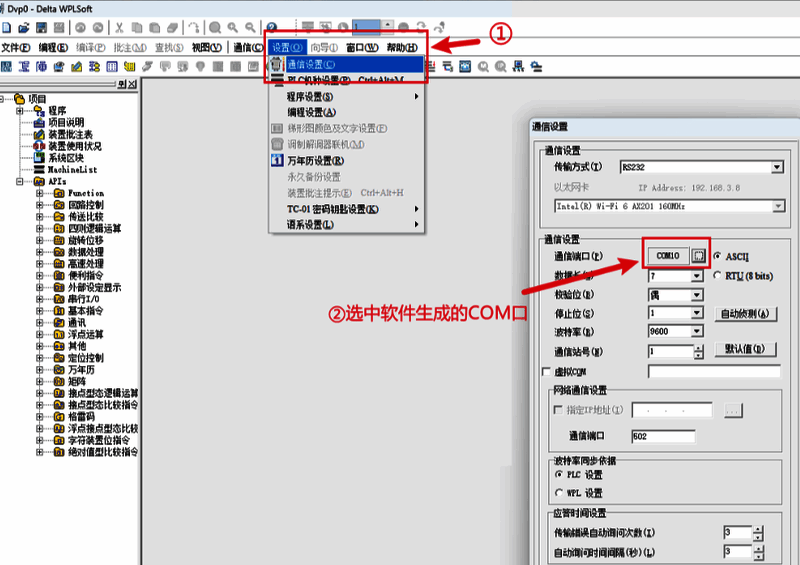Open Help with the blue question-mark icon

(272, 28)
